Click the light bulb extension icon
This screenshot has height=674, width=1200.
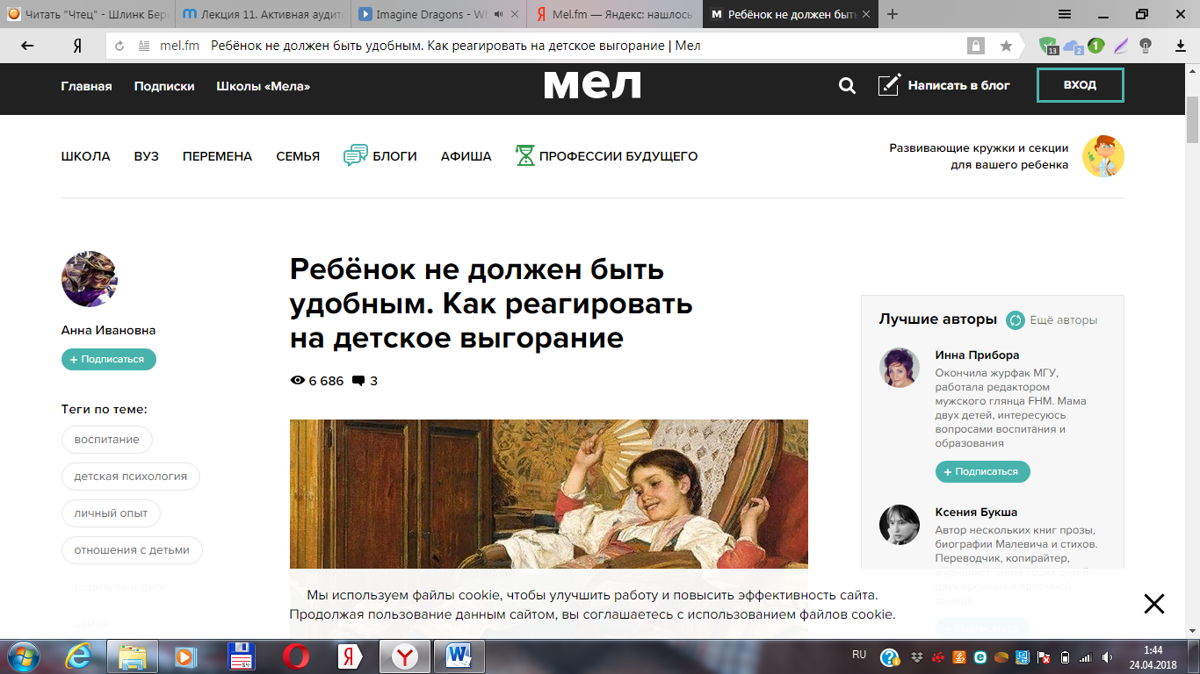(x=1146, y=46)
